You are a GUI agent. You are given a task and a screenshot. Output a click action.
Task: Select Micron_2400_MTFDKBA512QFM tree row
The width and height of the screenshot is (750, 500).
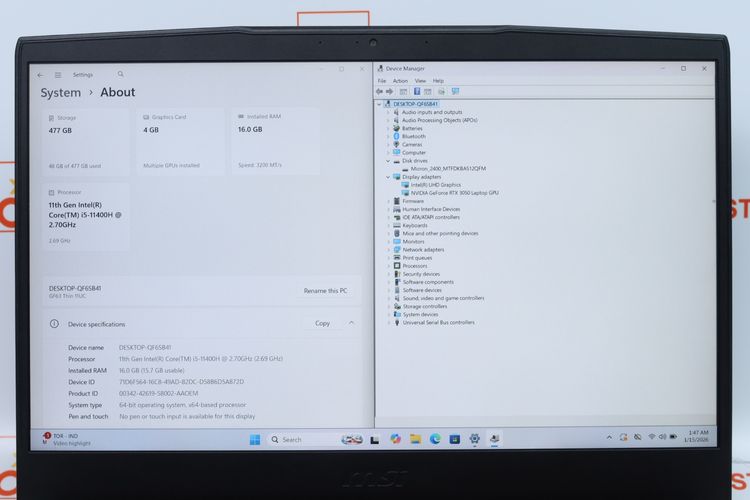(448, 169)
